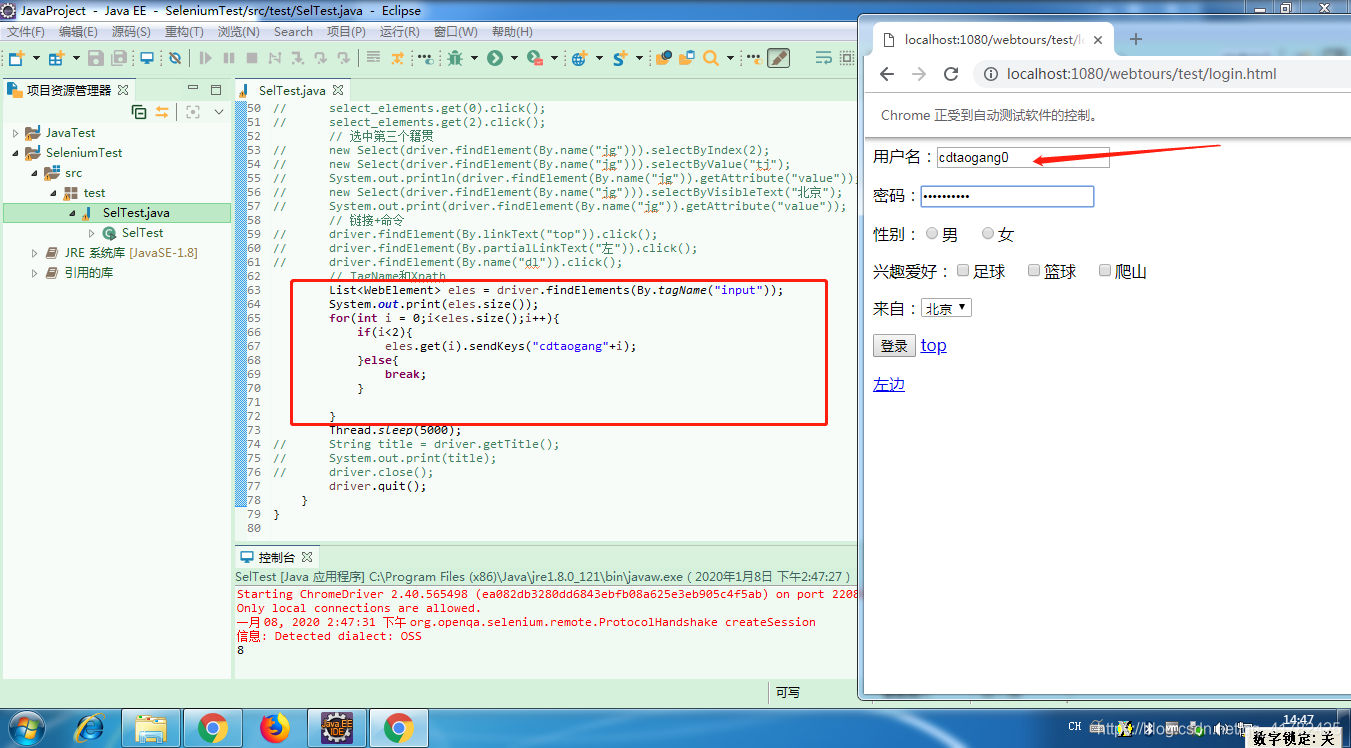Click the Save All icon in toolbar
Viewport: 1351px width, 748px height.
click(120, 58)
